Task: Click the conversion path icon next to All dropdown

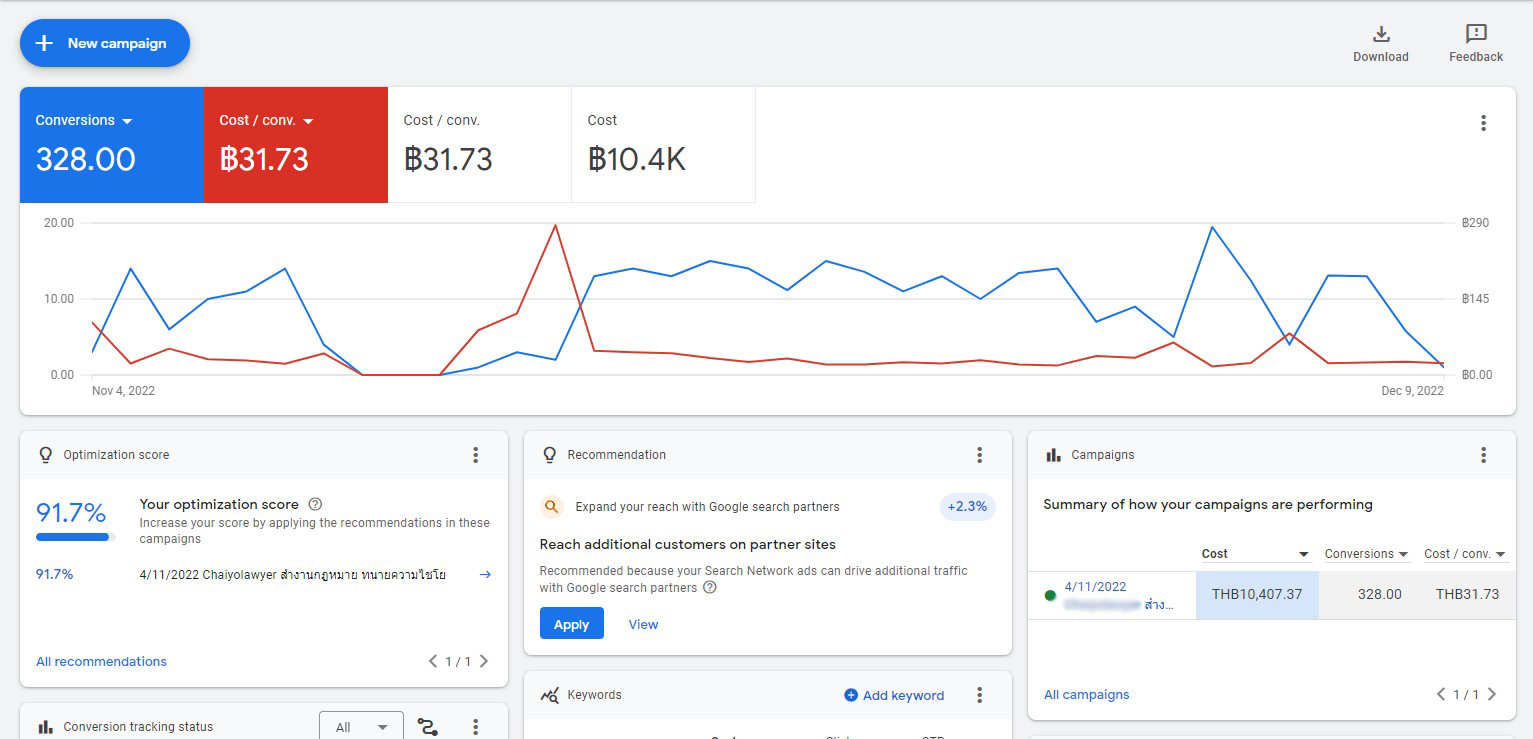Action: pos(428,727)
